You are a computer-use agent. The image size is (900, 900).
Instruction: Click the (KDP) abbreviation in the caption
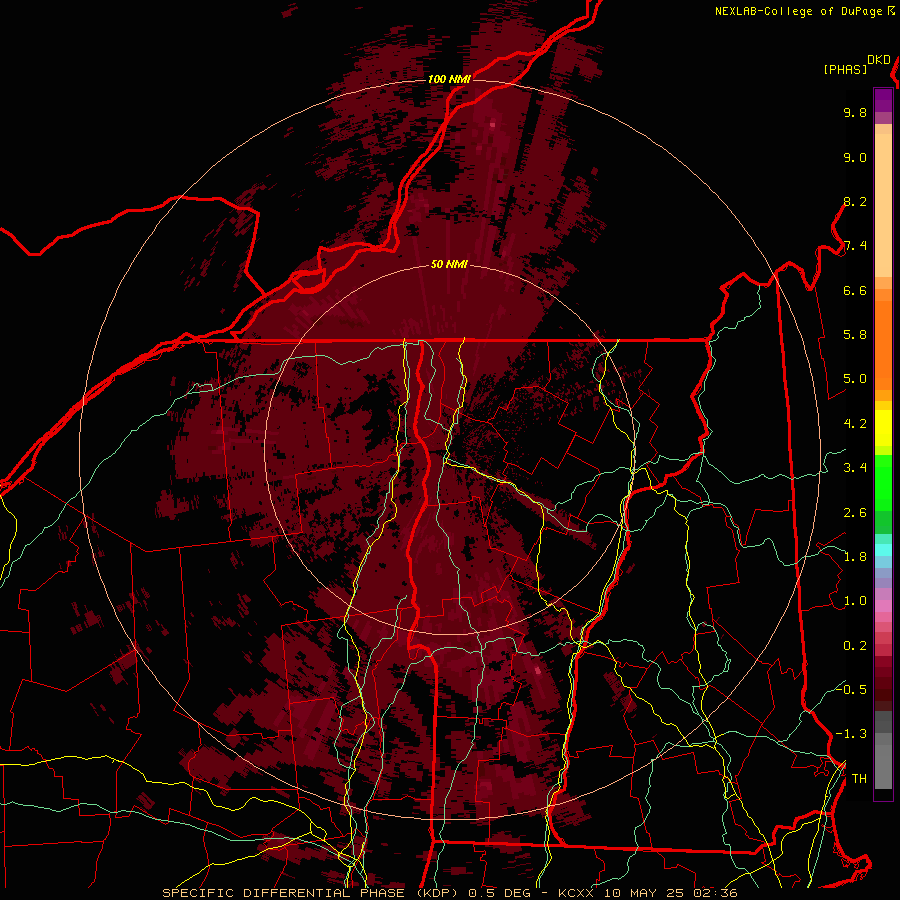[x=438, y=893]
